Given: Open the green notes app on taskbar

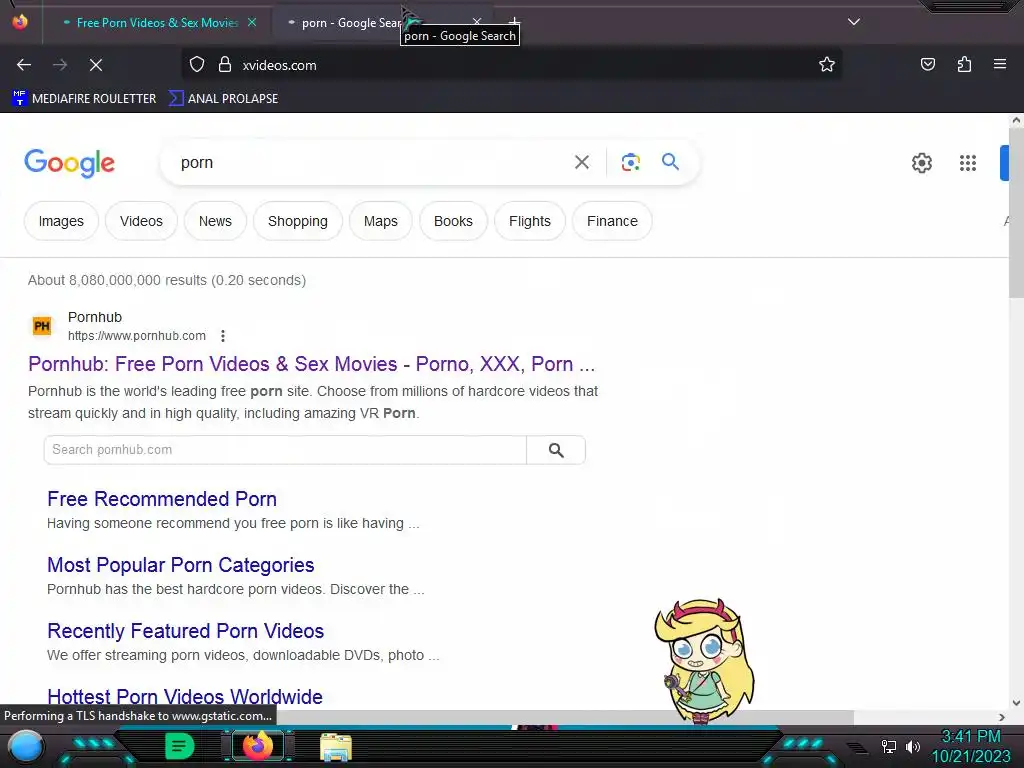Looking at the screenshot, I should 180,746.
